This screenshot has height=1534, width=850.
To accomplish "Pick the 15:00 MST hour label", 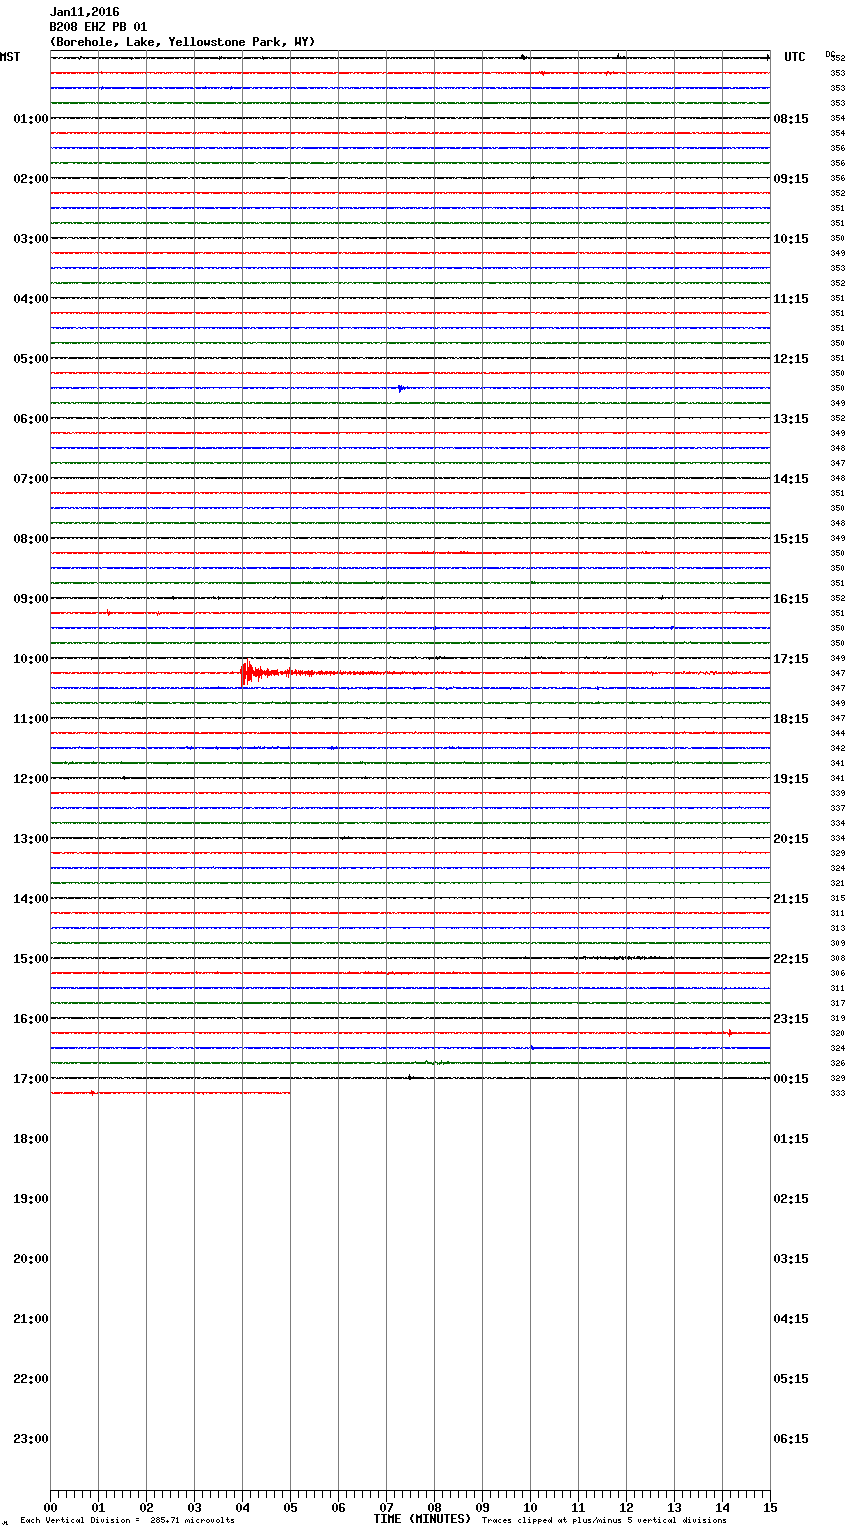I will (x=31, y=959).
